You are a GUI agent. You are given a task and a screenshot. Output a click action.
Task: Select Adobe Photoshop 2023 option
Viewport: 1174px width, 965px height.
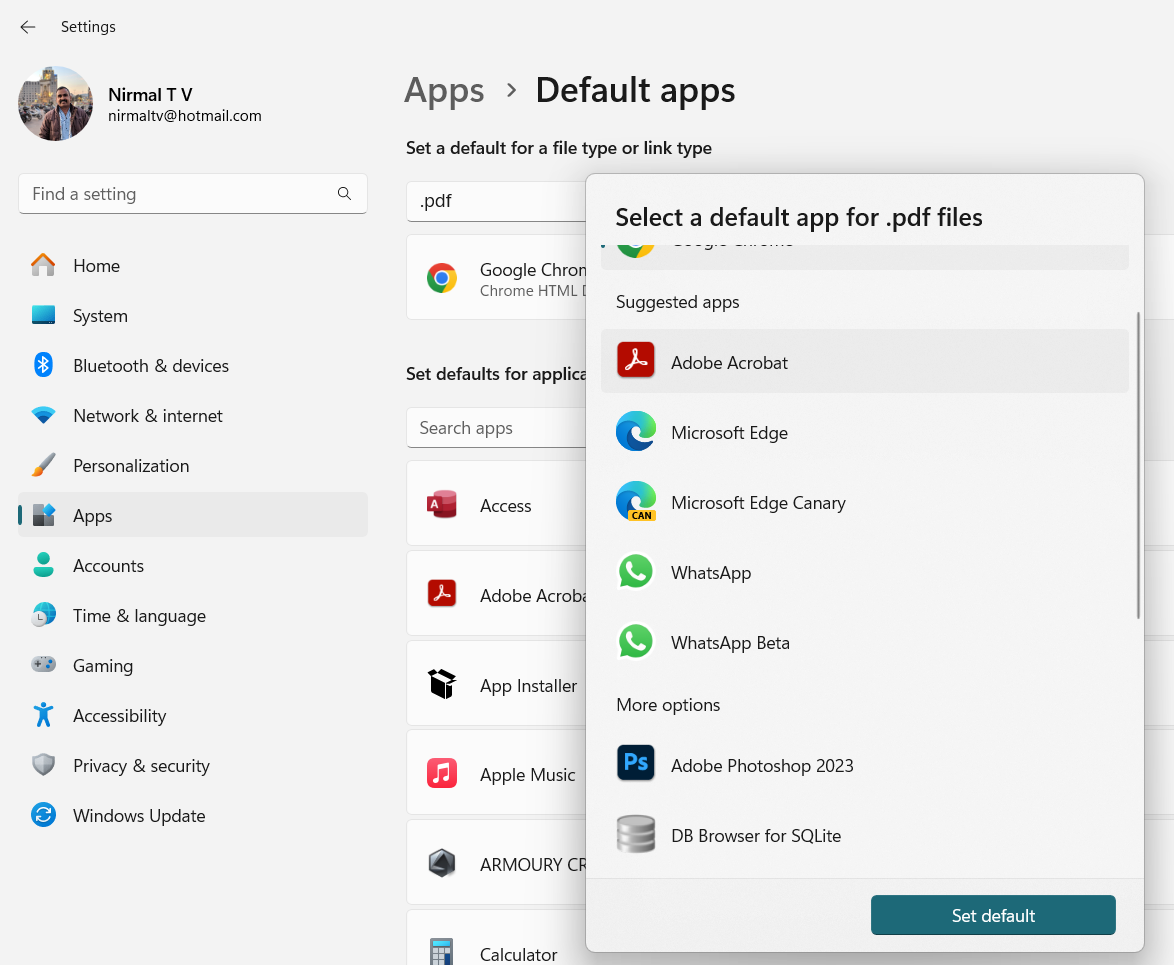[864, 764]
